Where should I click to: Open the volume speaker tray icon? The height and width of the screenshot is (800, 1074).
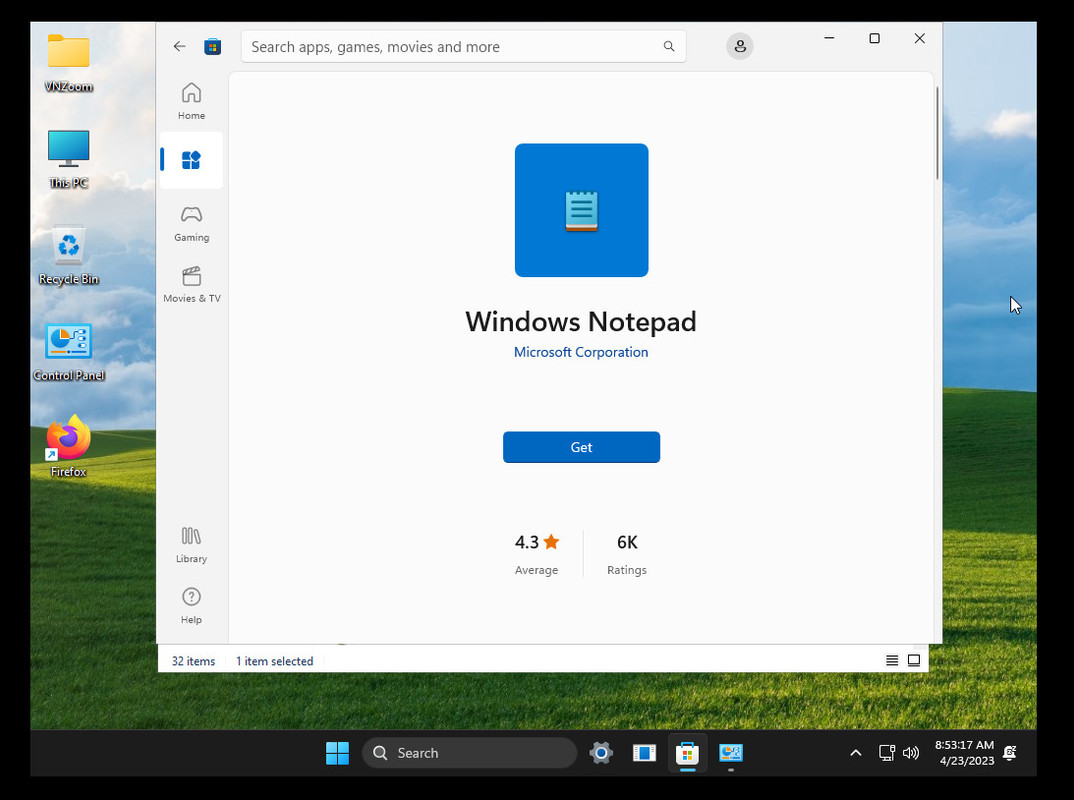coord(910,753)
